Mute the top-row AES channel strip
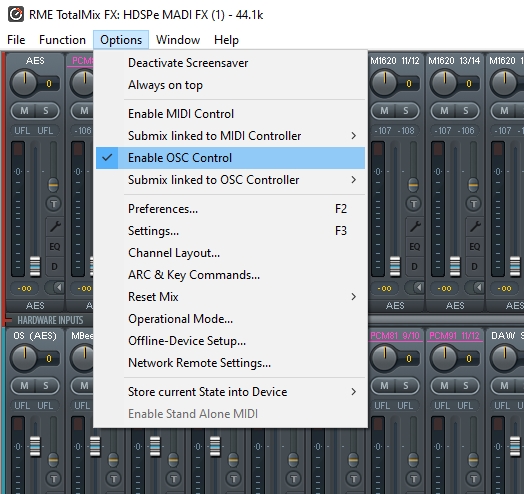The image size is (524, 494). (24, 111)
